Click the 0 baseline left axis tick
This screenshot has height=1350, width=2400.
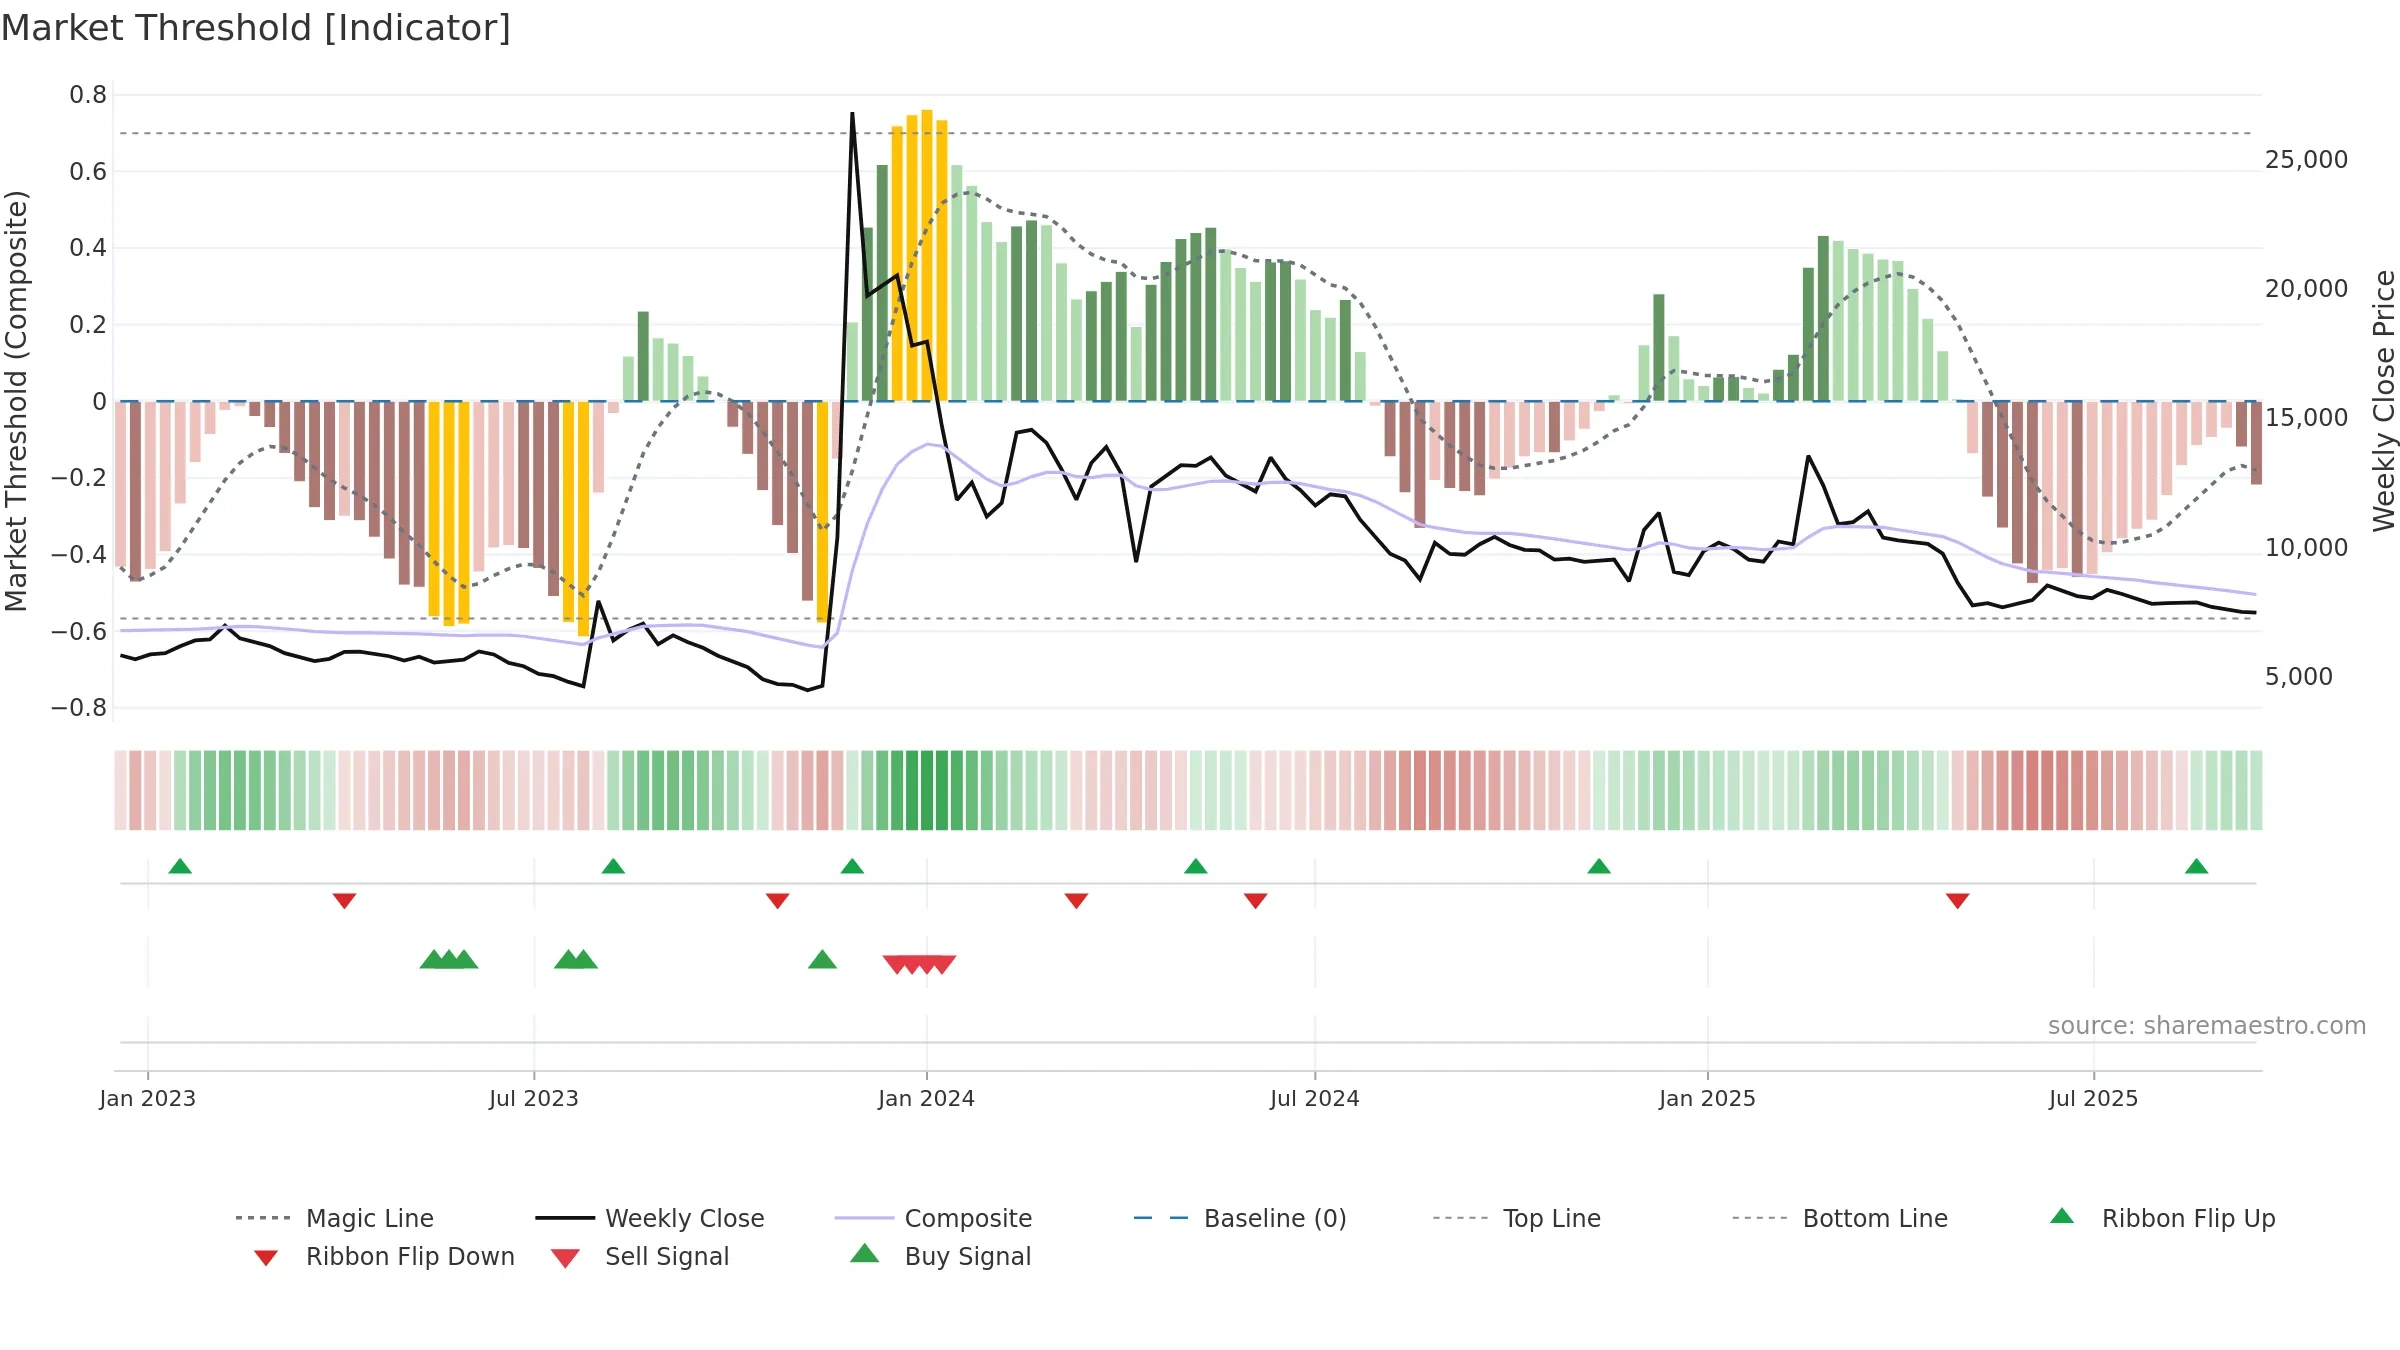(99, 402)
